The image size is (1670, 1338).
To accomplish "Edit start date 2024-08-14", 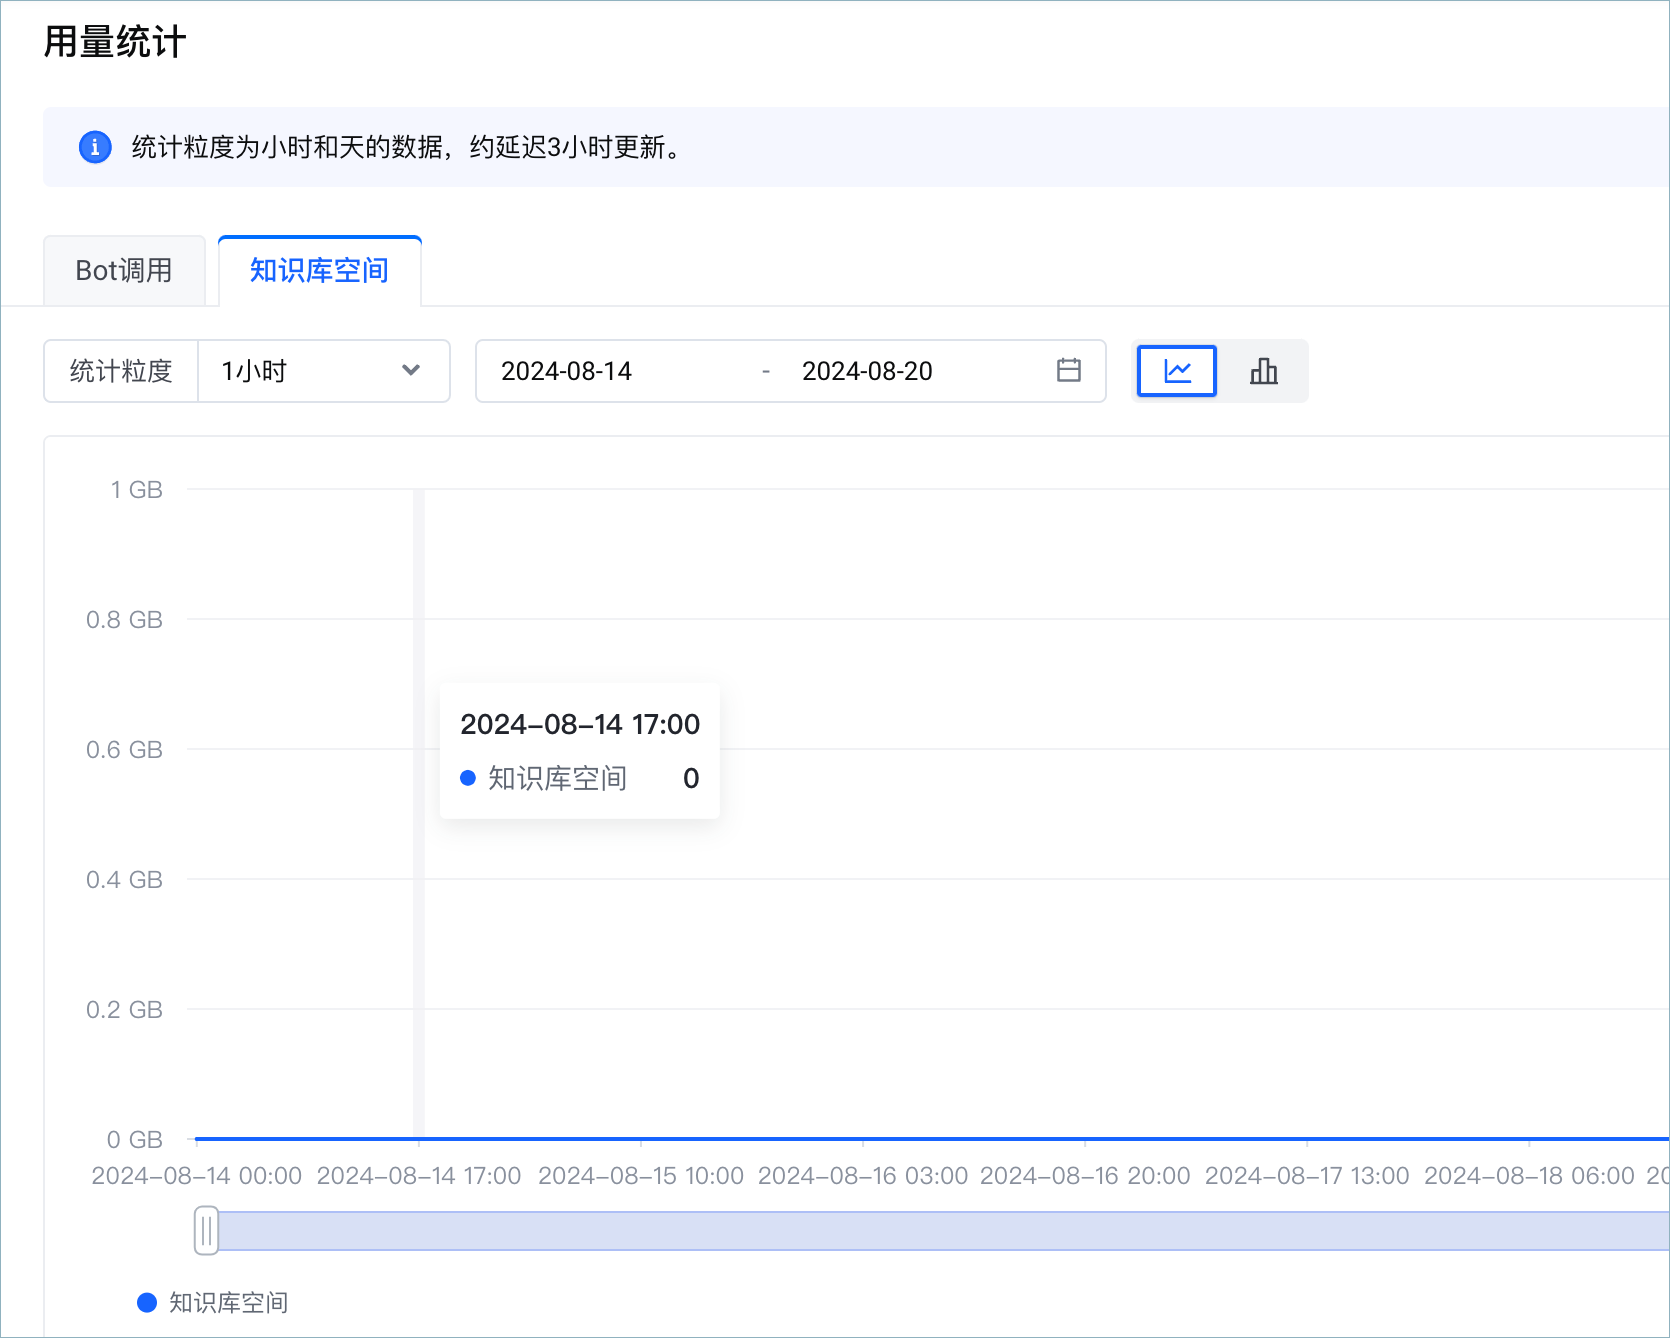I will pos(566,371).
